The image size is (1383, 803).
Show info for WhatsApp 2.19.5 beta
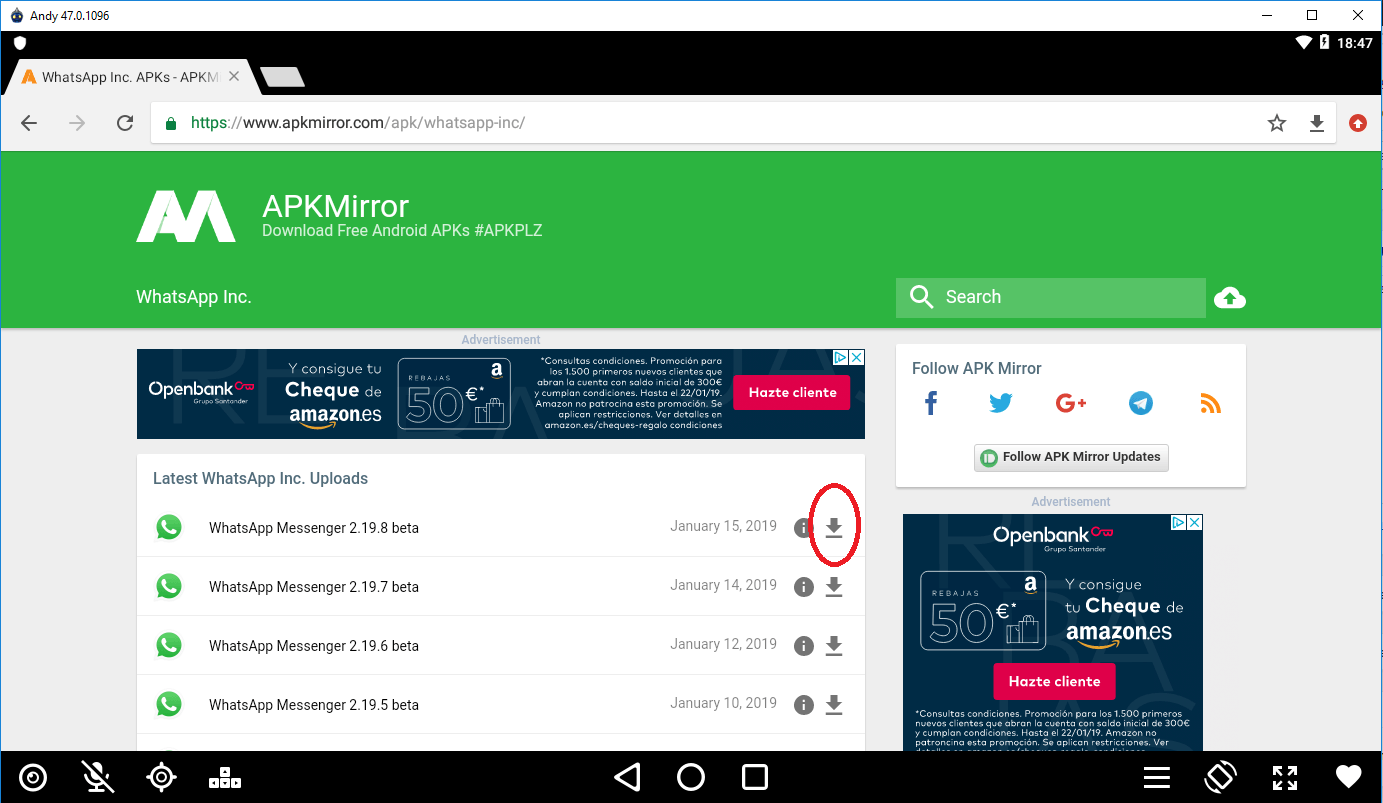pos(803,705)
